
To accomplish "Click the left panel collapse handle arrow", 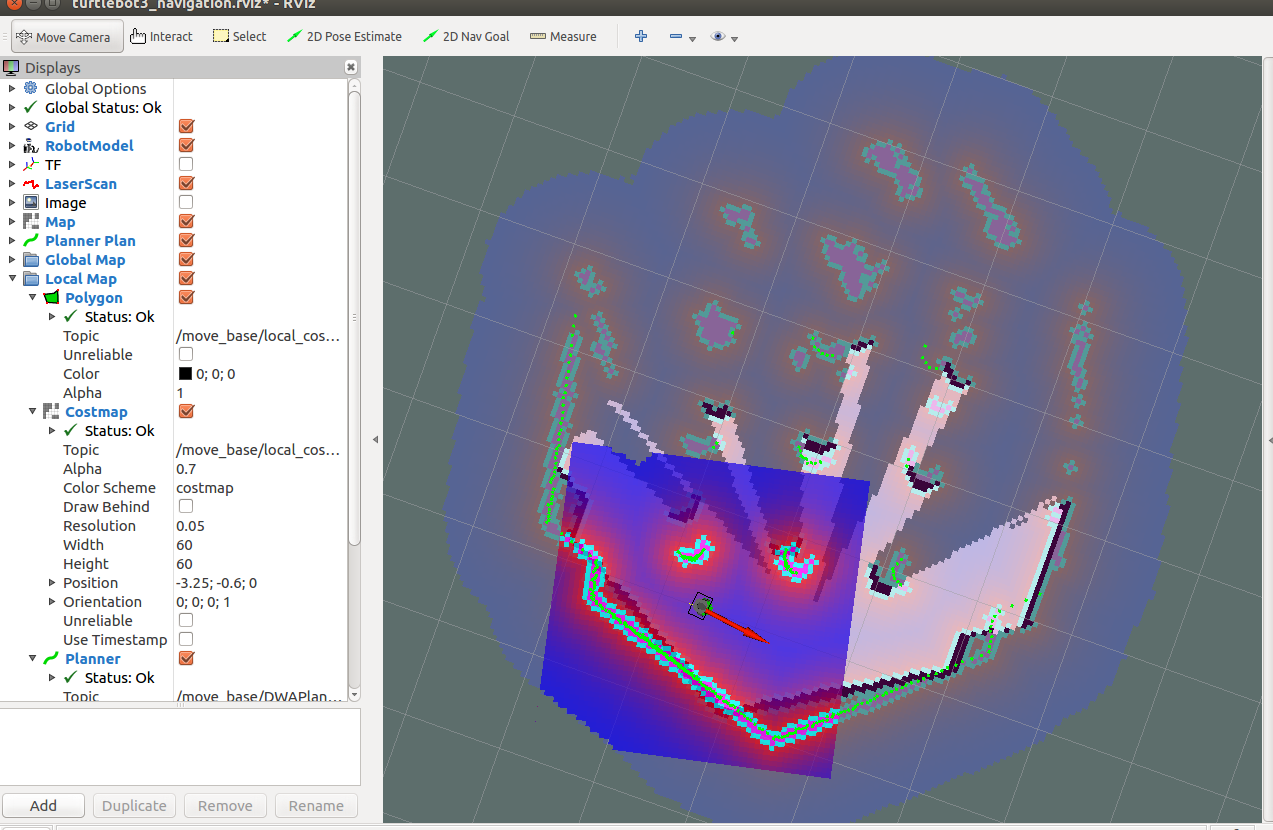I will [x=375, y=440].
